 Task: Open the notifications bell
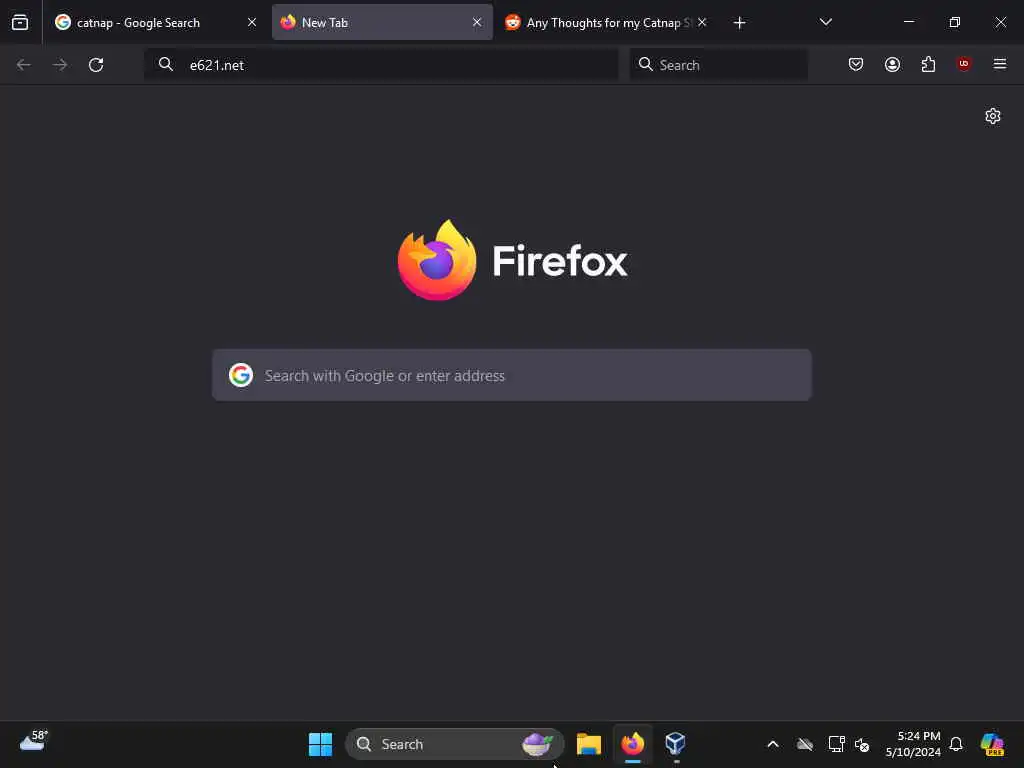956,744
